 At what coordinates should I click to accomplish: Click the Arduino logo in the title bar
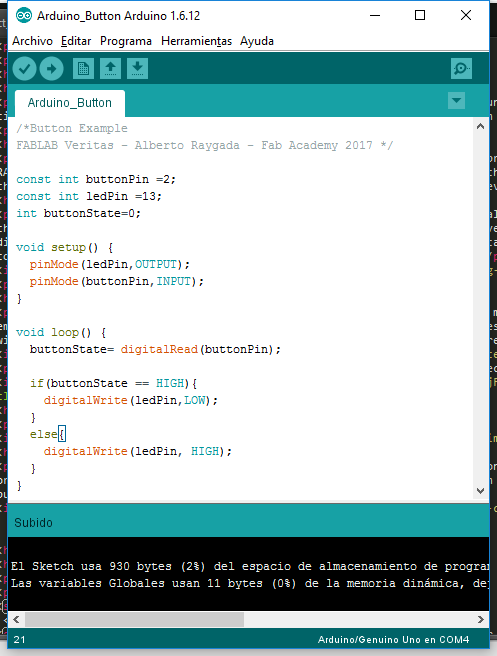click(24, 15)
